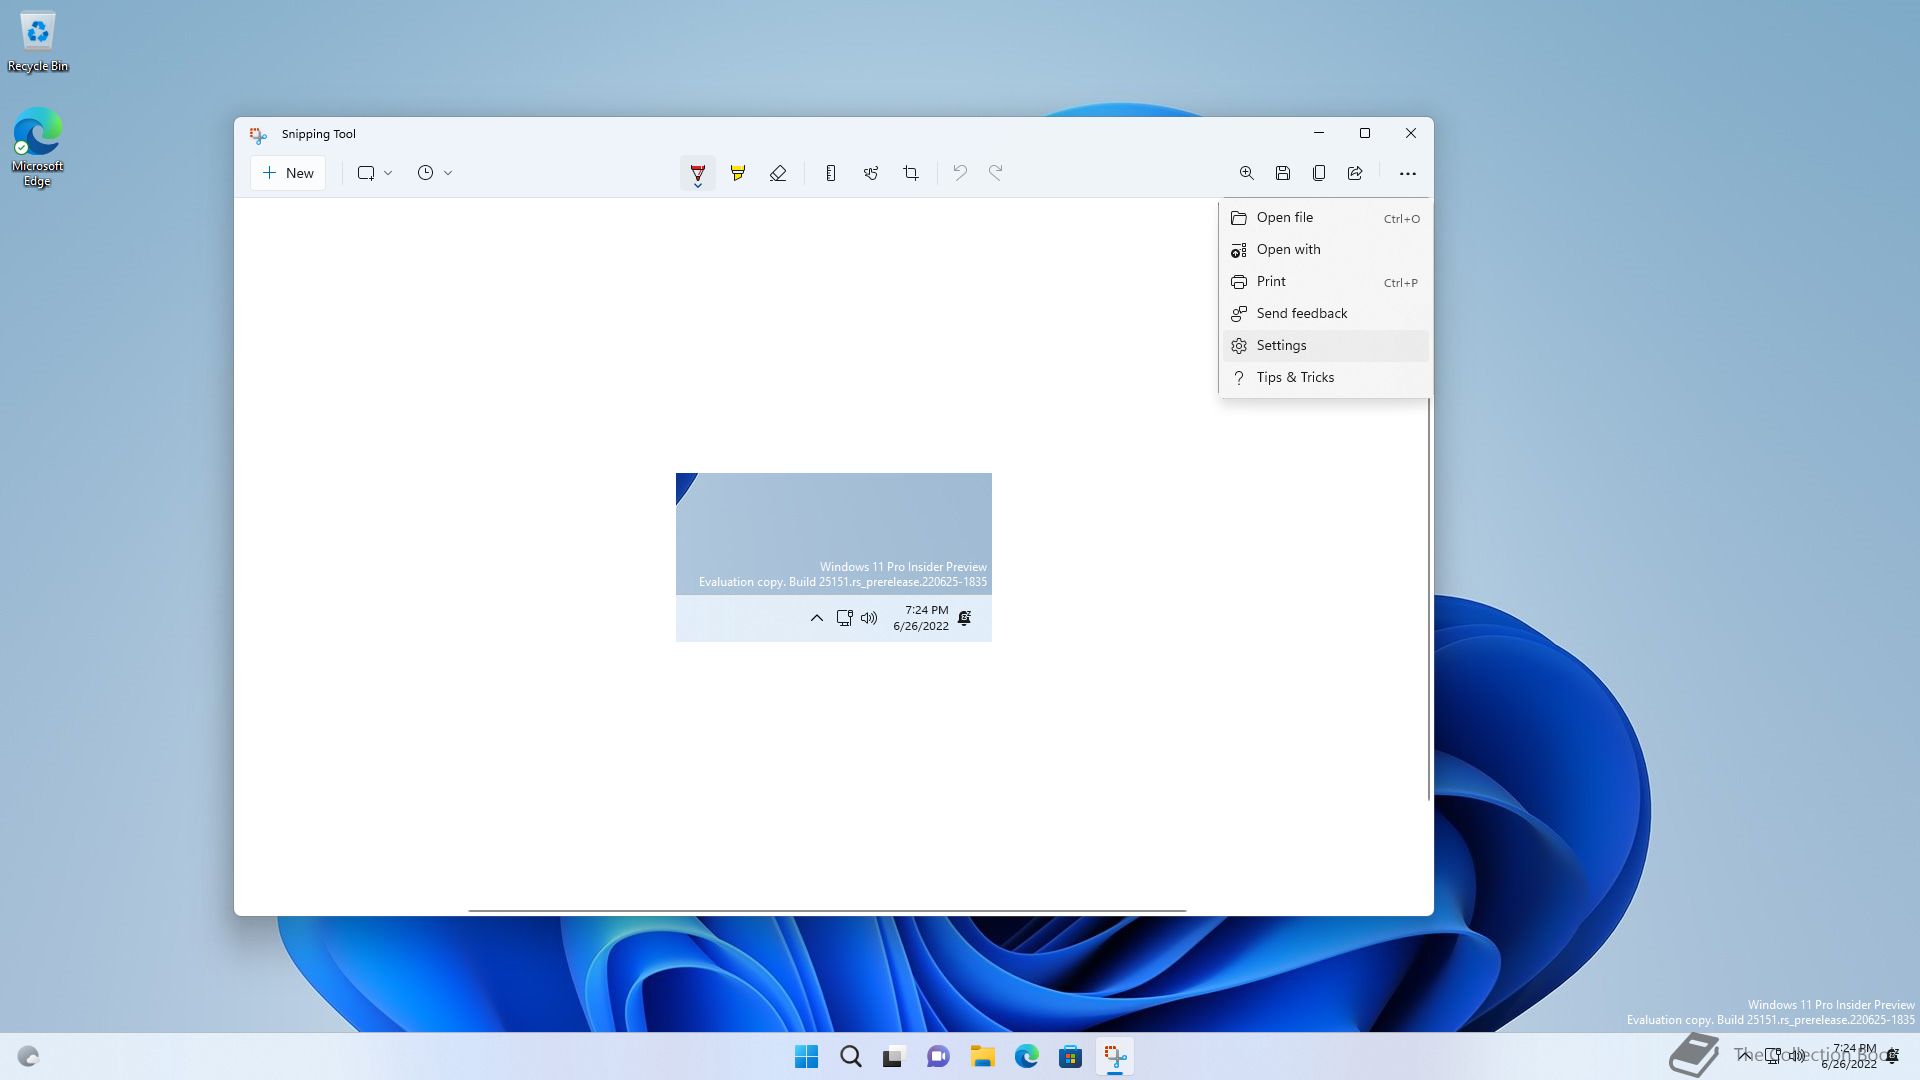Start a New snip

tap(288, 173)
